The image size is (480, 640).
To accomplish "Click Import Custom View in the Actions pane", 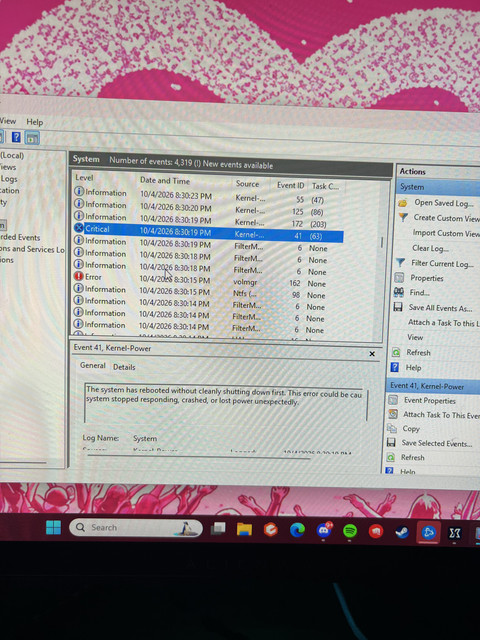I will coord(446,233).
